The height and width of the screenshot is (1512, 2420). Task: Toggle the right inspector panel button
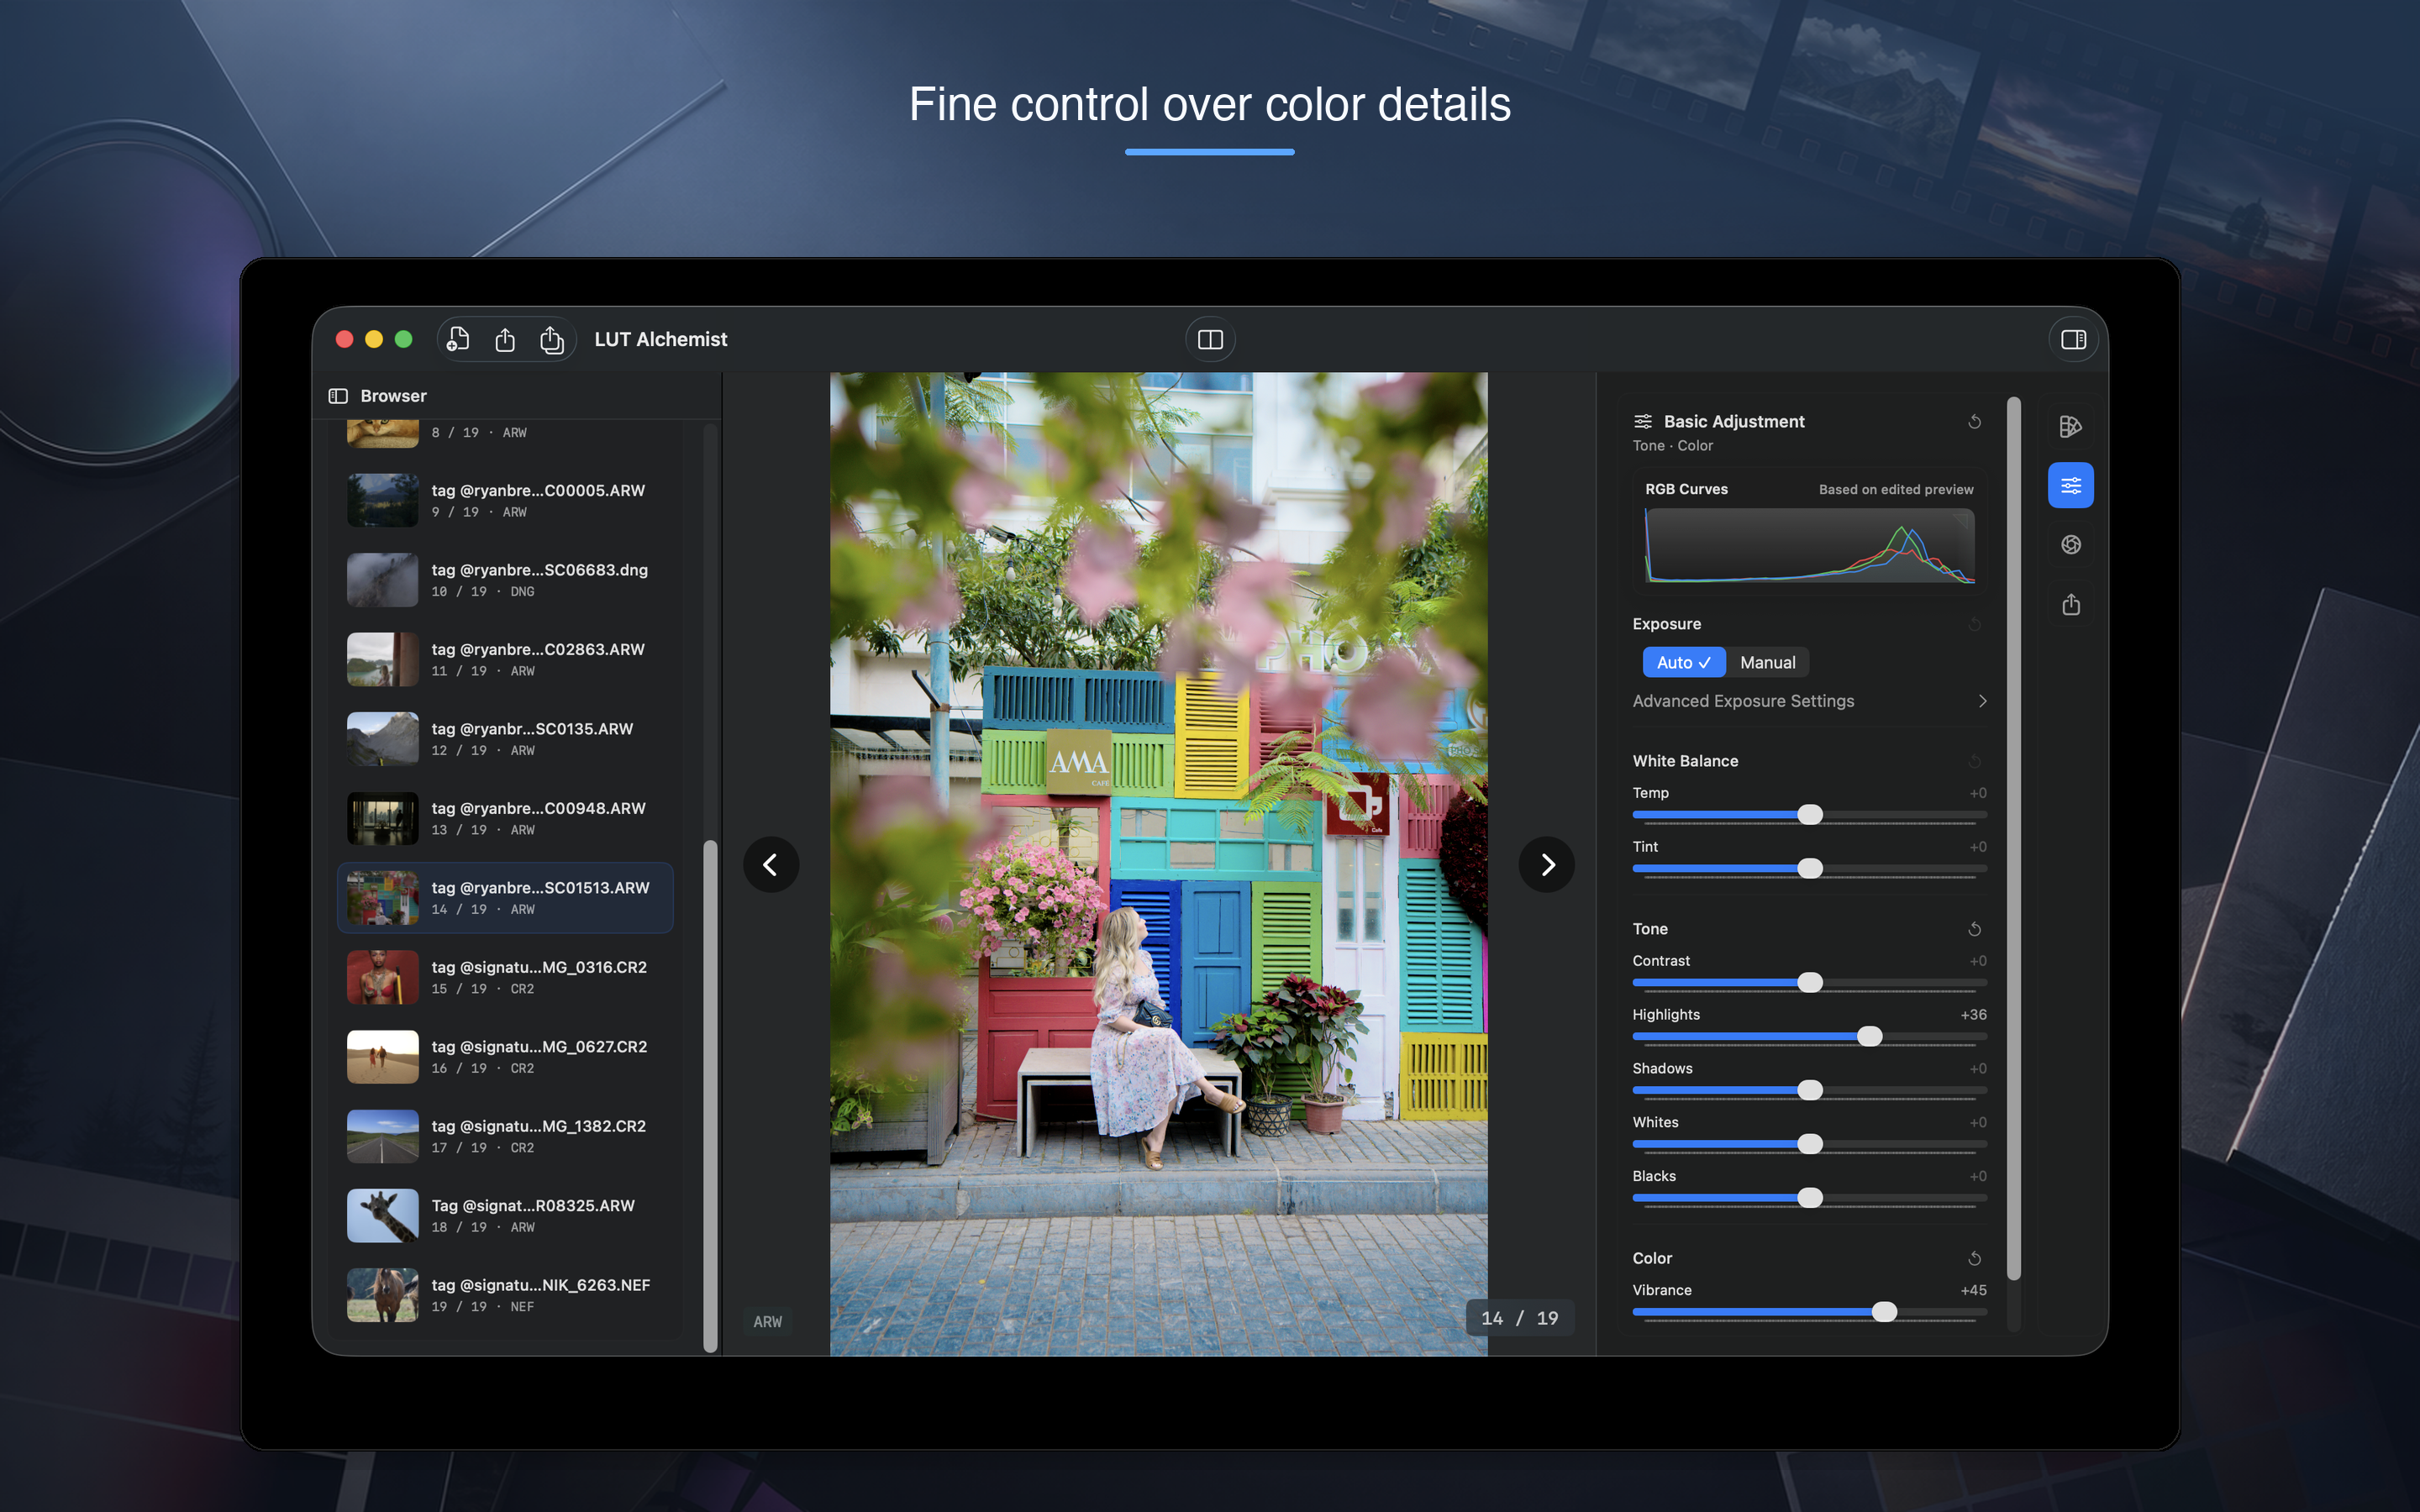[2073, 340]
